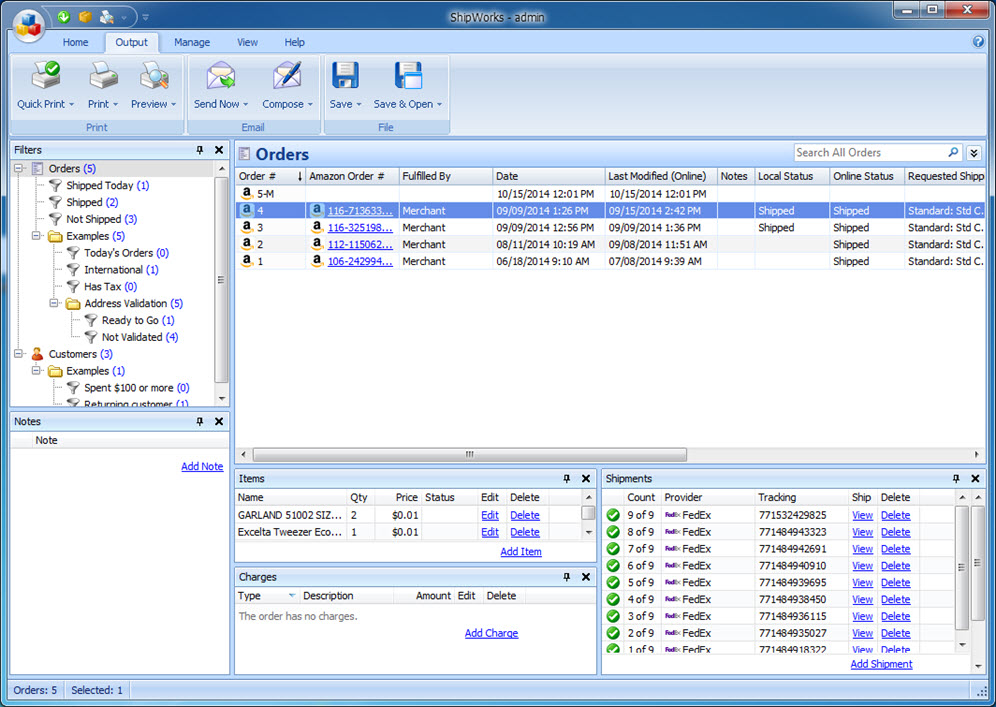Pin the Notes panel
Viewport: 996px width, 707px height.
pos(200,421)
